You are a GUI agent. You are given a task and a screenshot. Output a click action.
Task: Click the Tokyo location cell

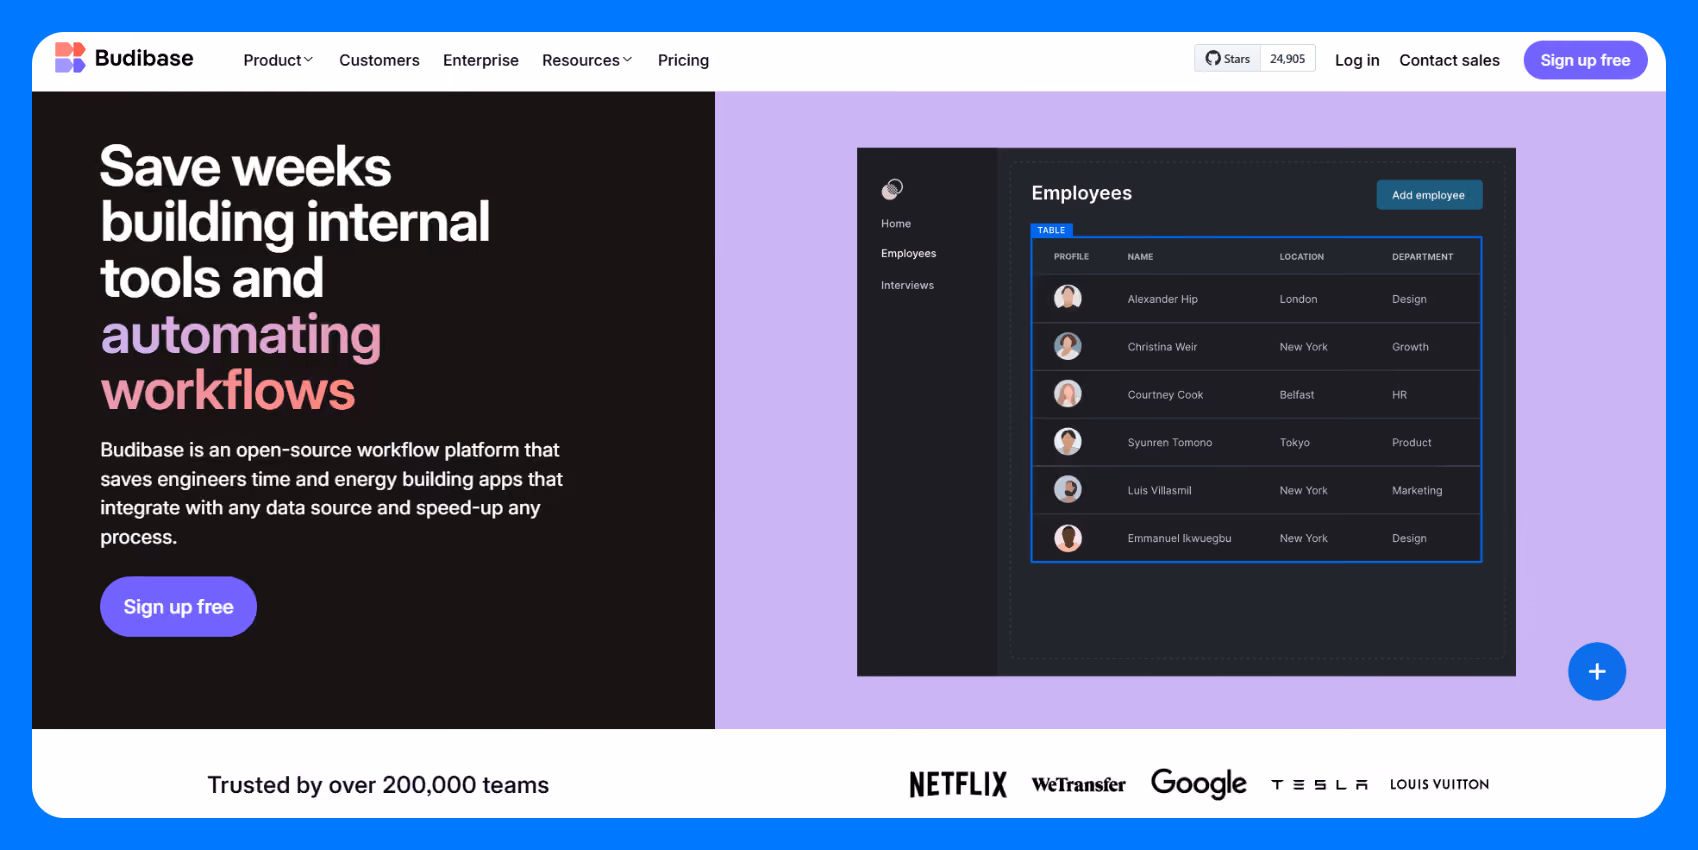[x=1294, y=443]
